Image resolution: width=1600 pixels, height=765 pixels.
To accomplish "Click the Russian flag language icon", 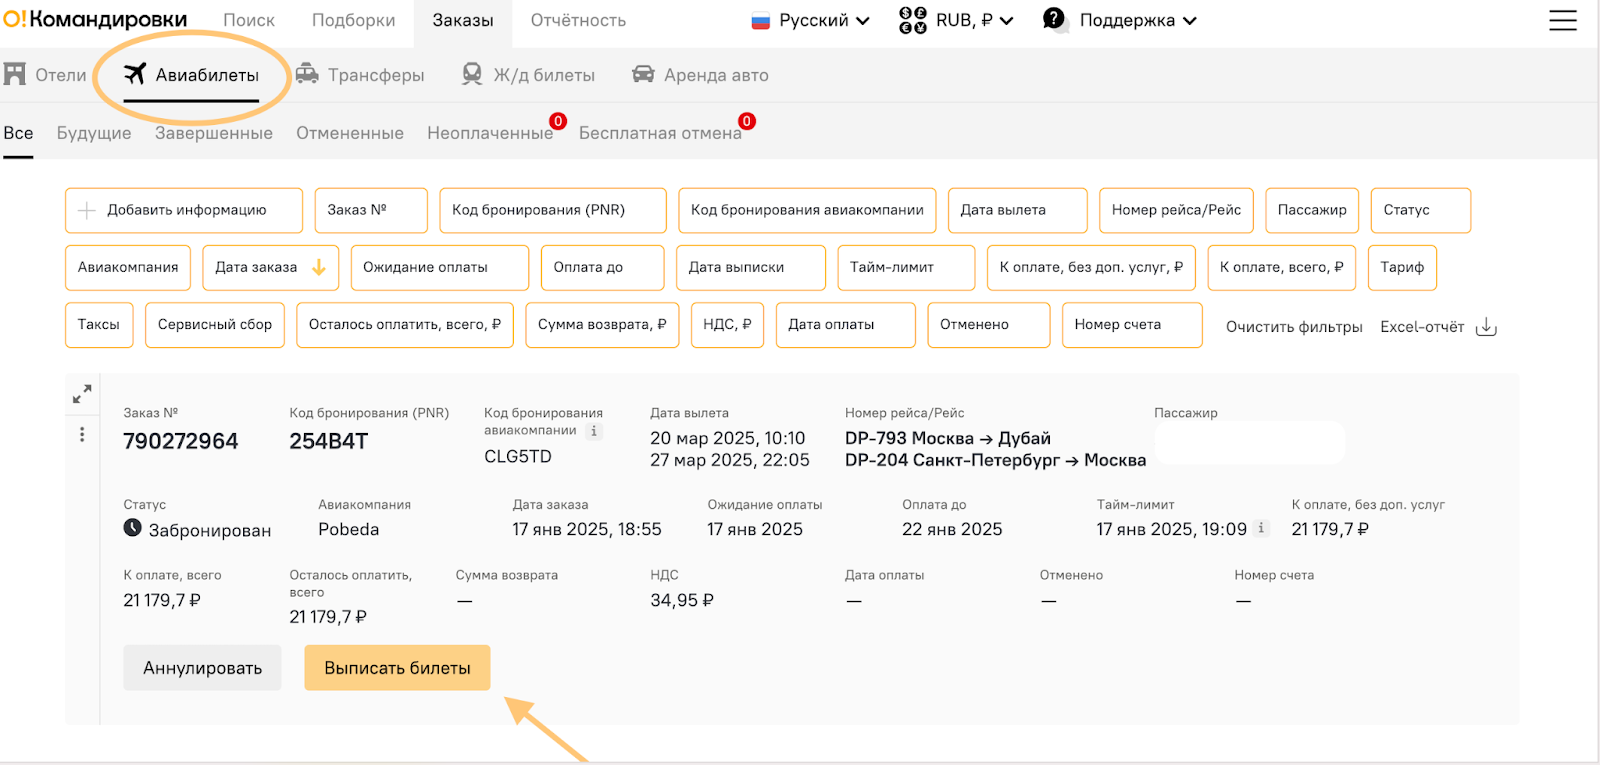I will pyautogui.click(x=761, y=21).
